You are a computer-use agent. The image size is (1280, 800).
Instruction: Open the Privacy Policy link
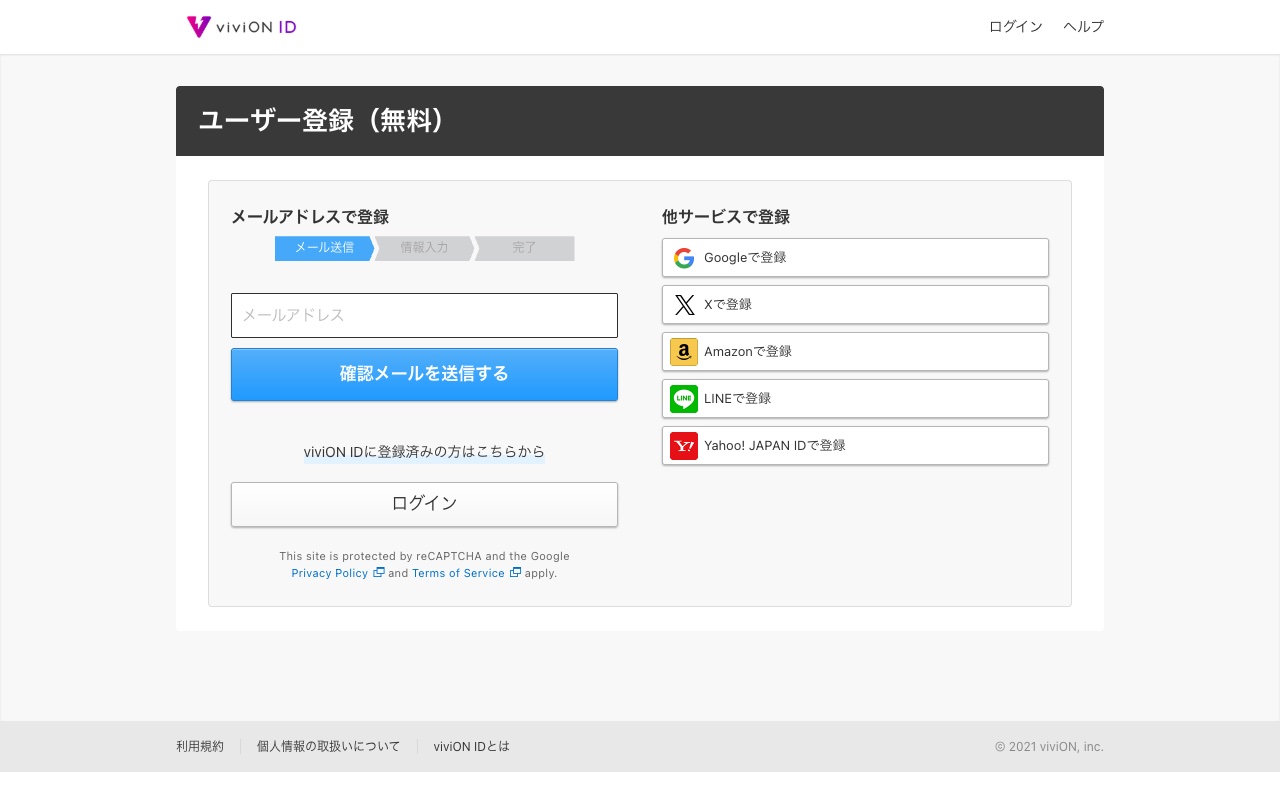click(330, 573)
